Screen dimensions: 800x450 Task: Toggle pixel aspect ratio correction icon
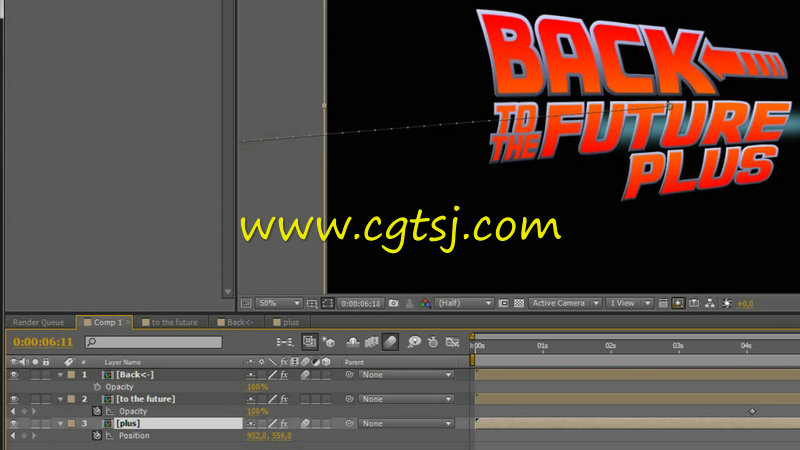tap(663, 303)
